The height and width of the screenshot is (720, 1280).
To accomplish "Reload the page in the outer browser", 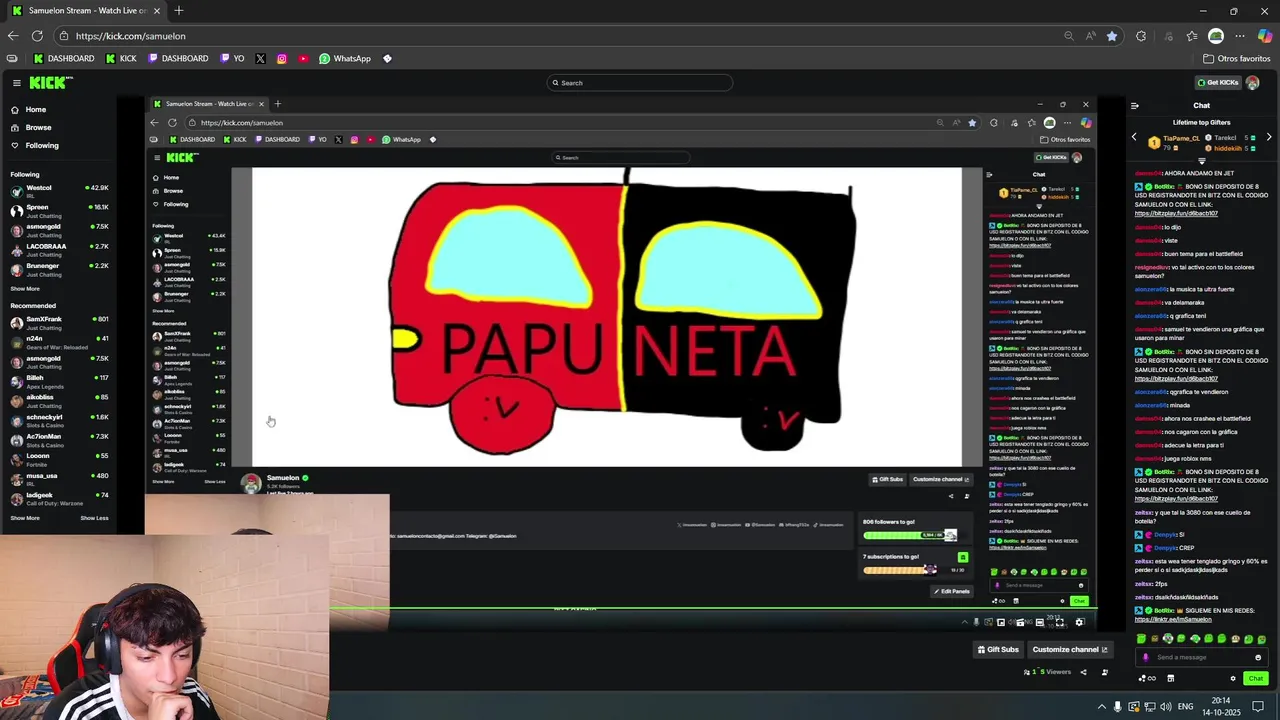I will pyautogui.click(x=37, y=36).
